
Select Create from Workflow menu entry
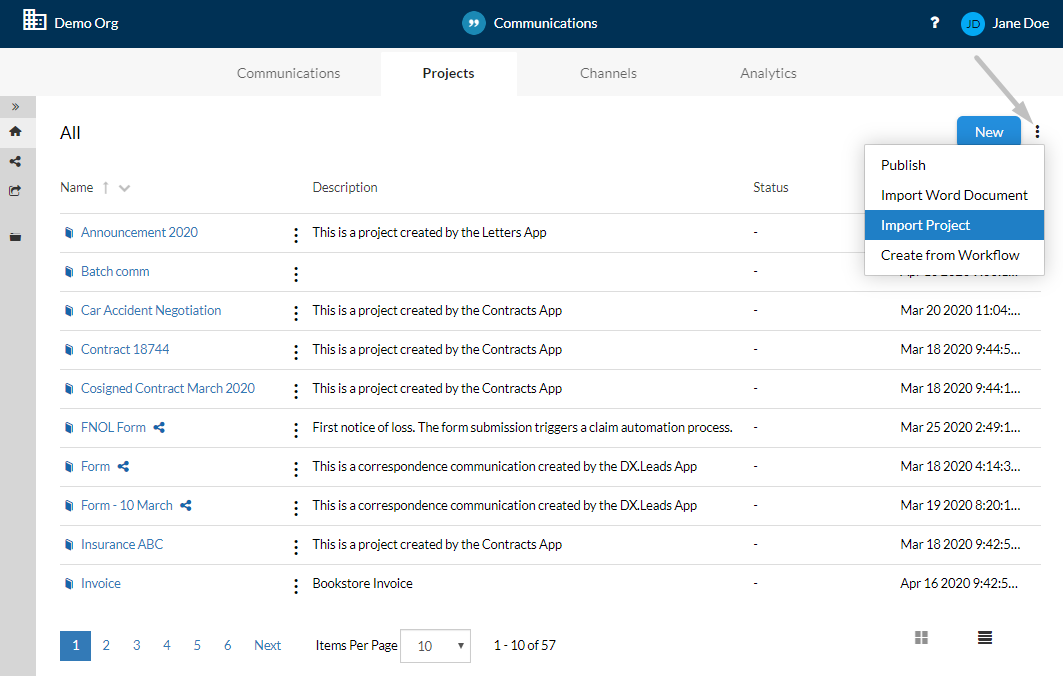click(954, 255)
